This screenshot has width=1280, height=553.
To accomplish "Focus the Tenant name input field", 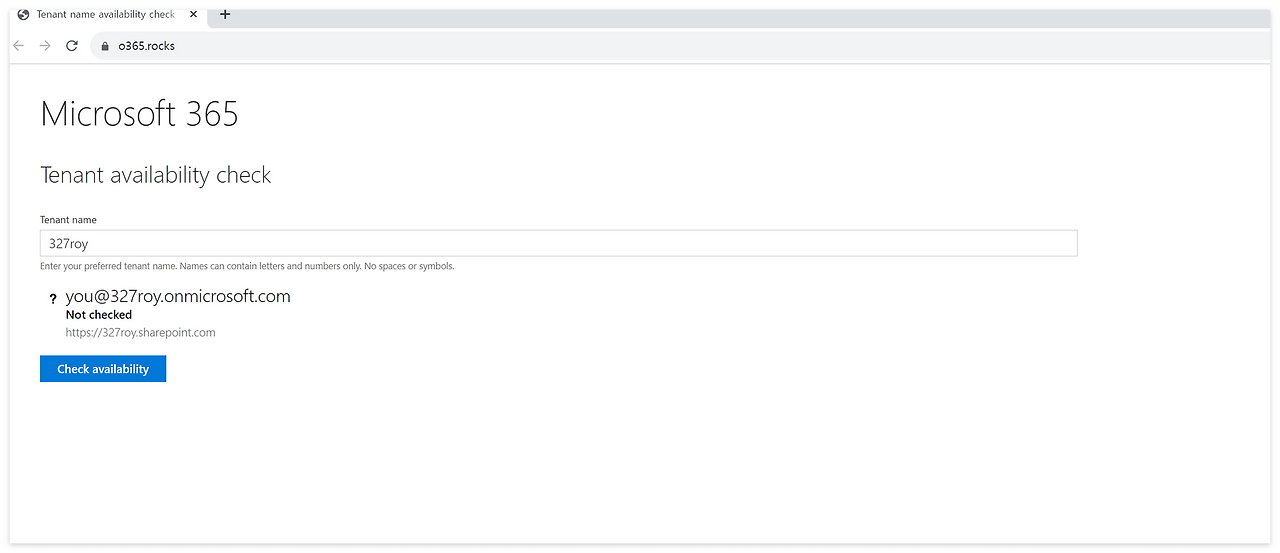I will (558, 243).
